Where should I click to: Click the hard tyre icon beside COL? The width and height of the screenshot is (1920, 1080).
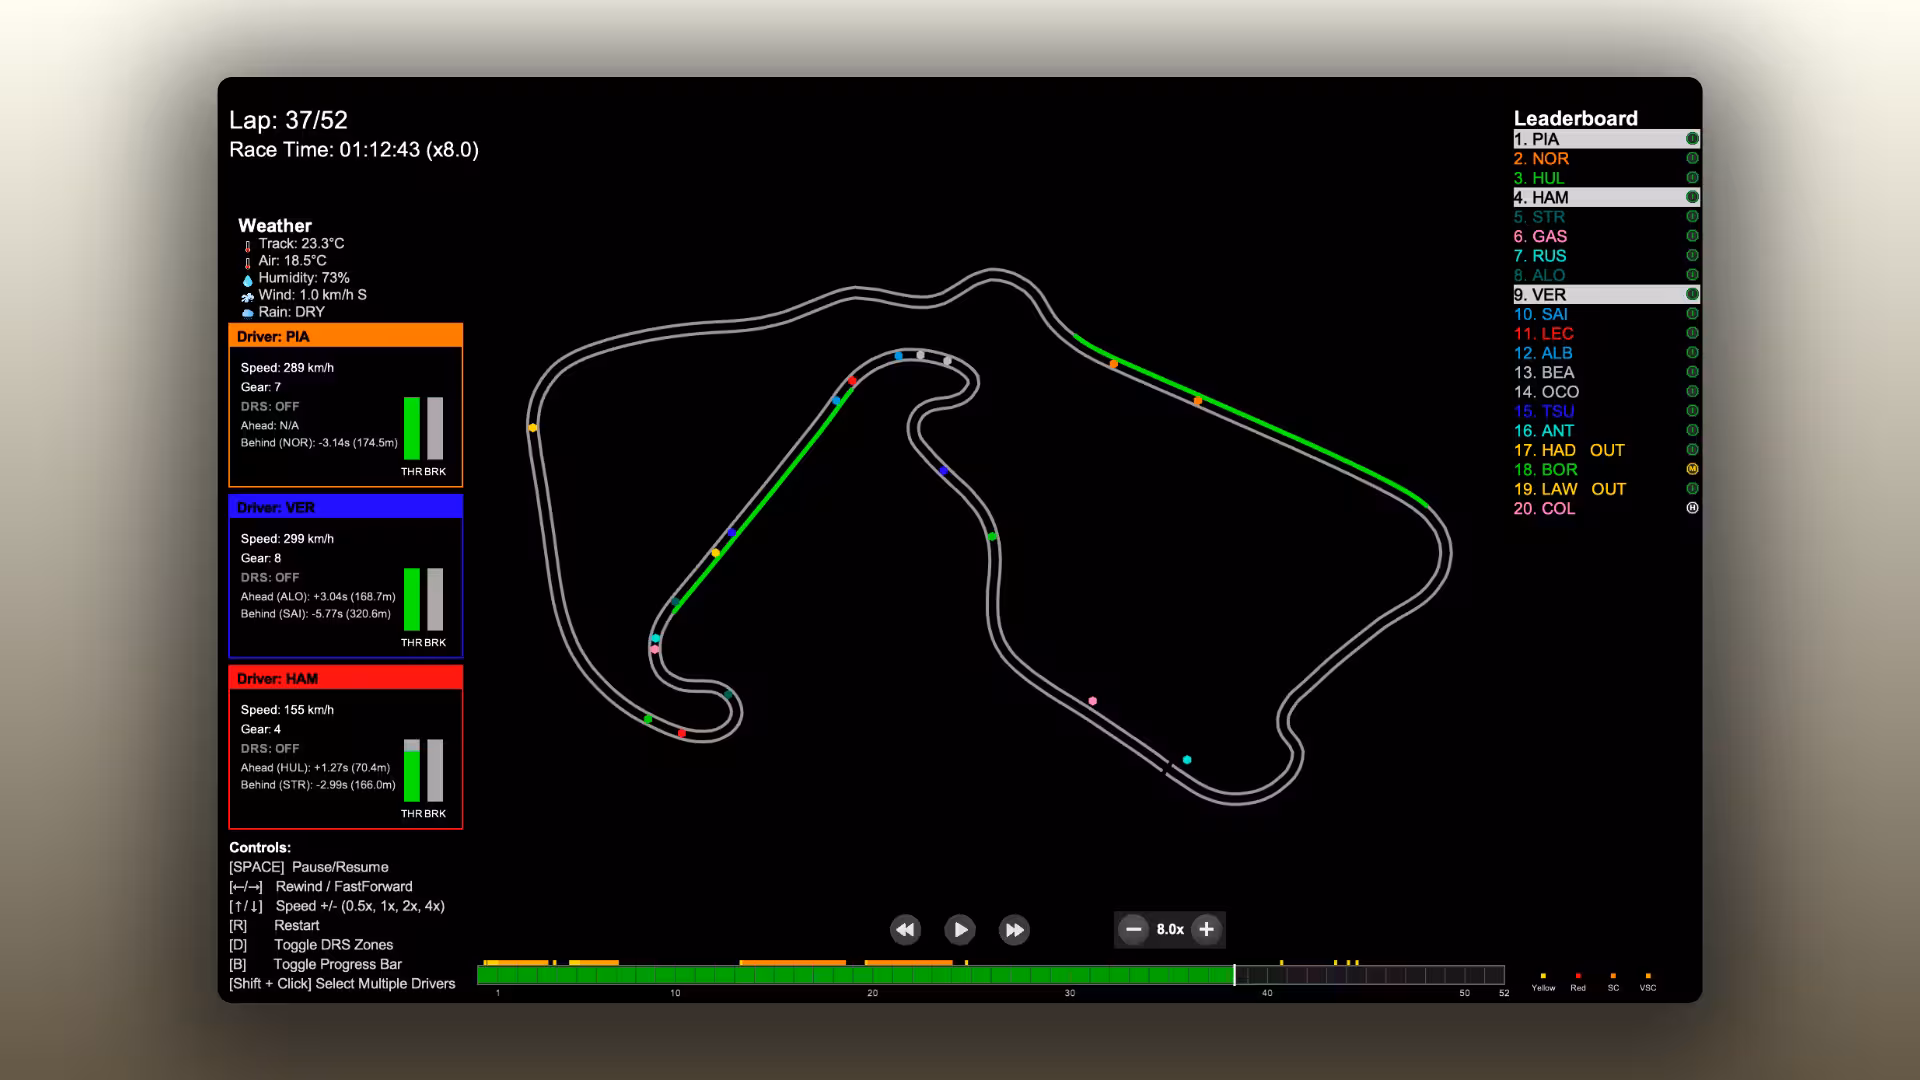pyautogui.click(x=1692, y=508)
